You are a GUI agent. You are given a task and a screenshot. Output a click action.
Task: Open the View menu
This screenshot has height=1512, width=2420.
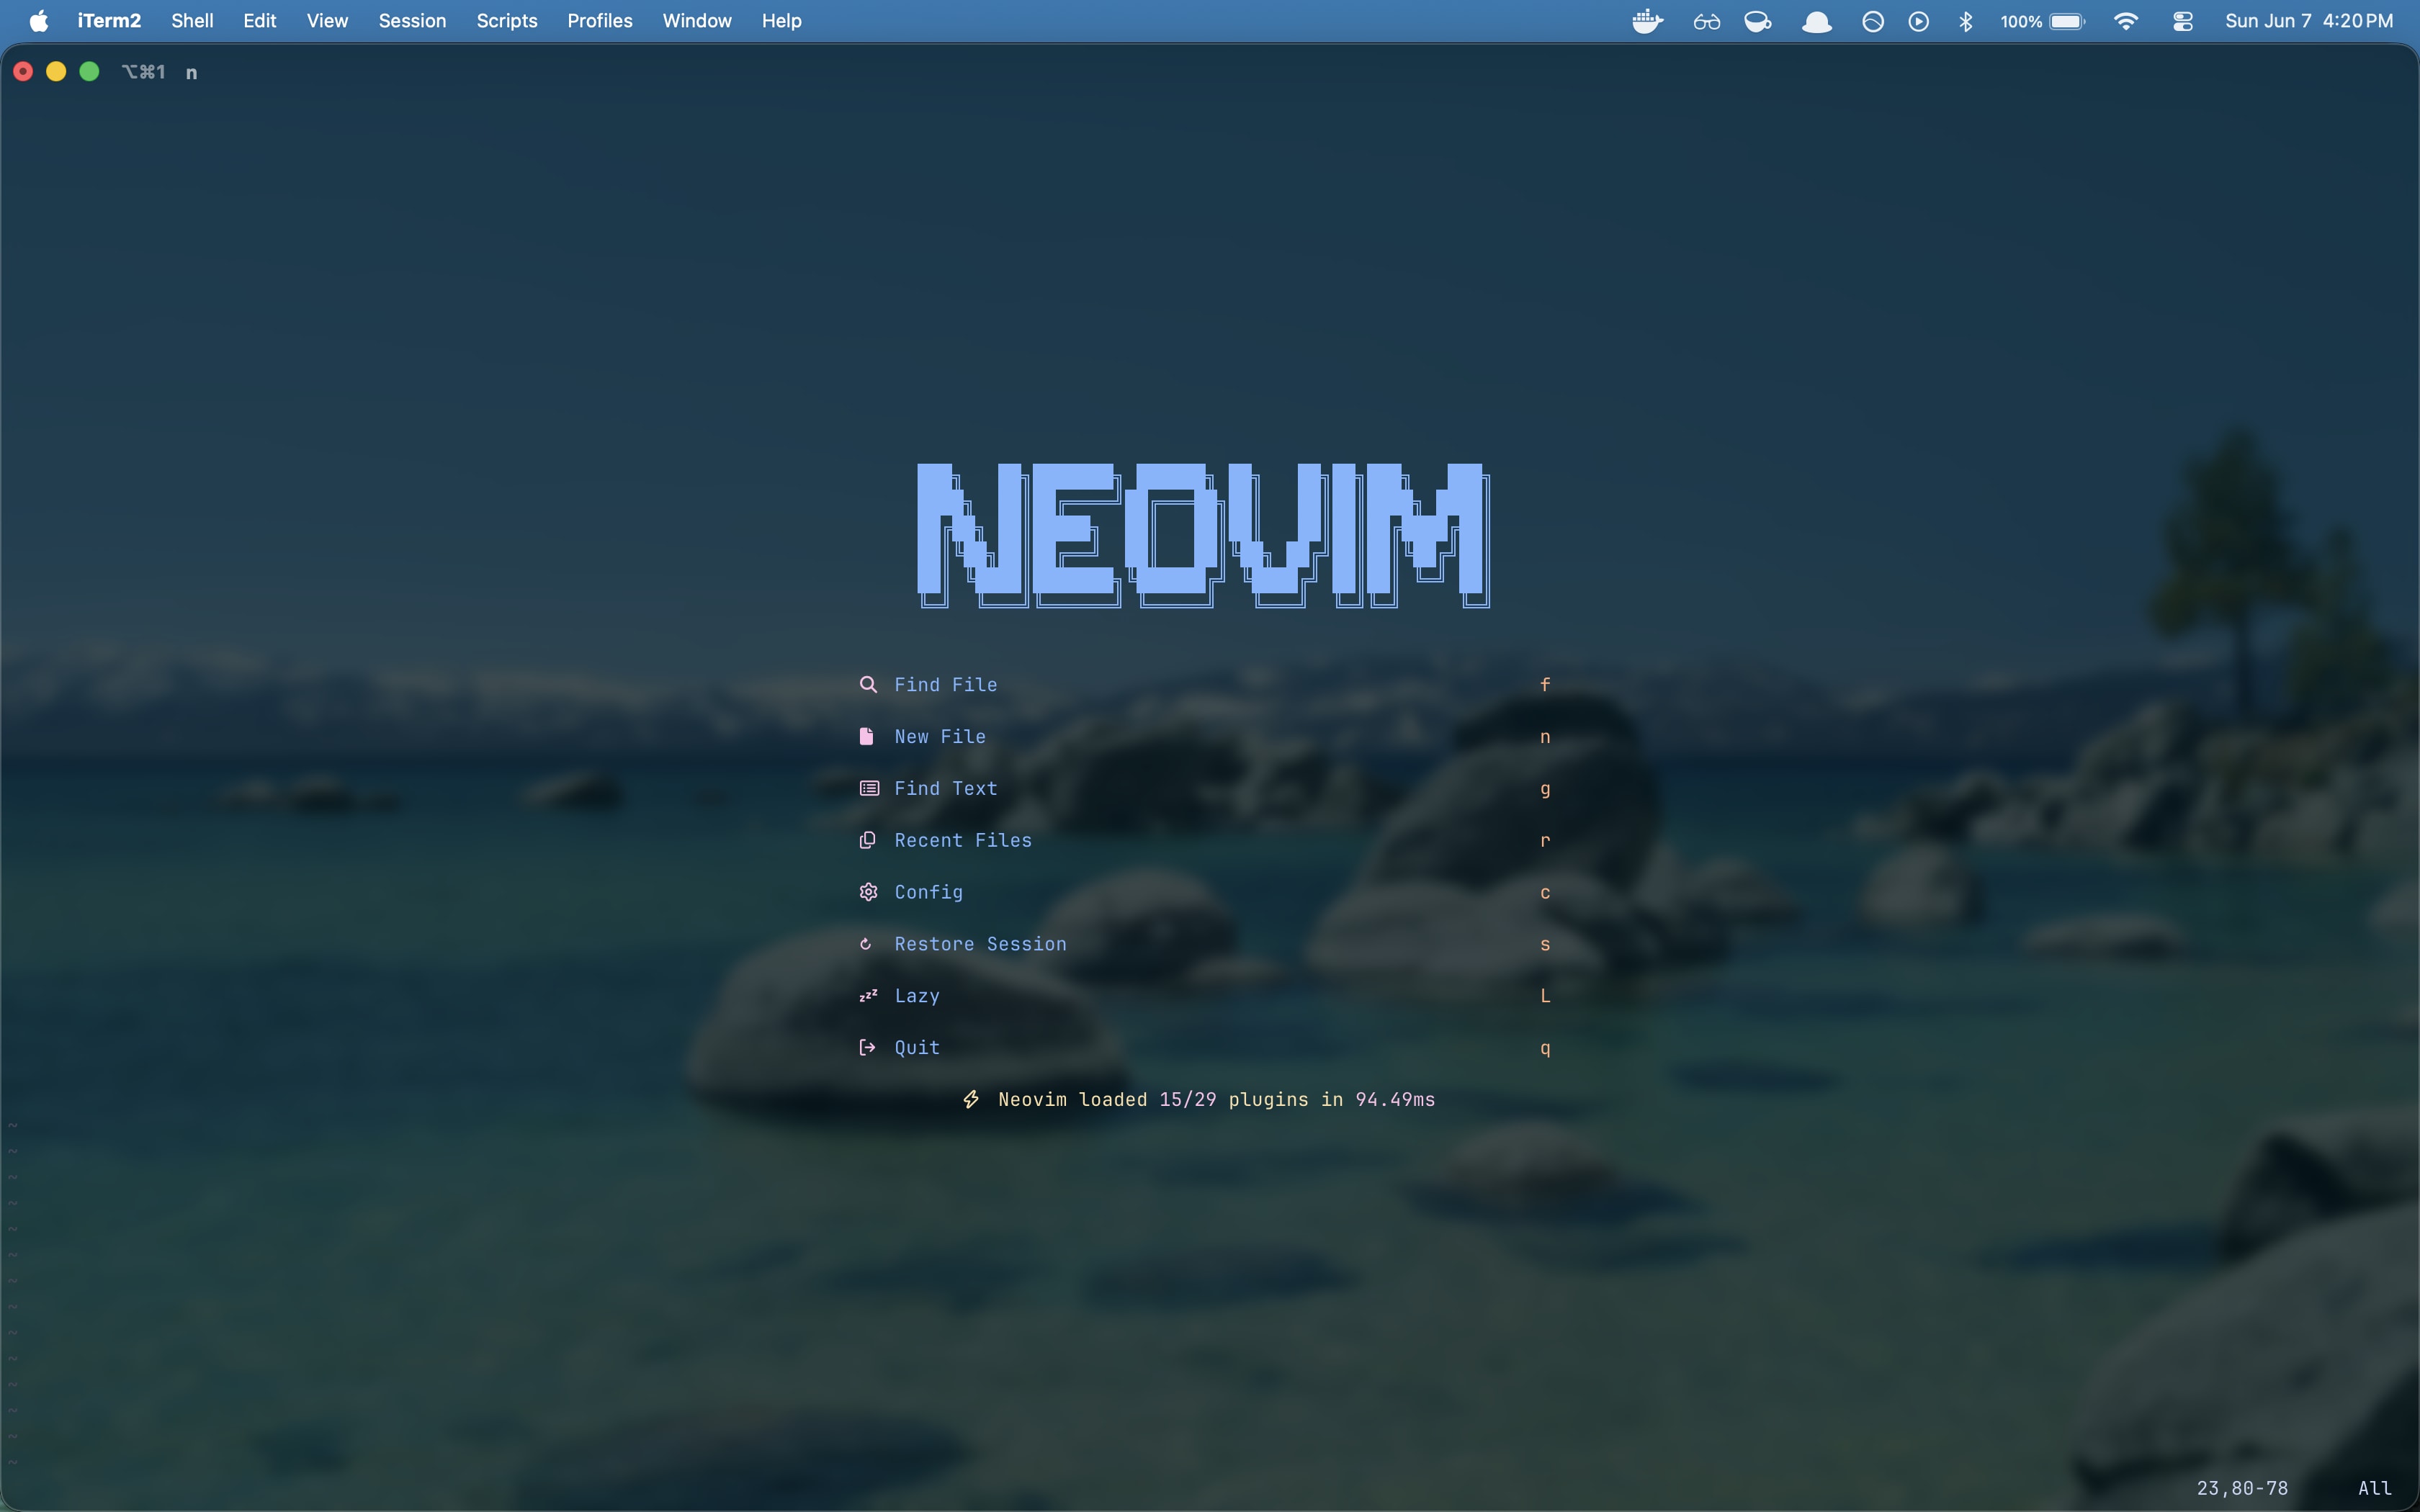[x=327, y=21]
